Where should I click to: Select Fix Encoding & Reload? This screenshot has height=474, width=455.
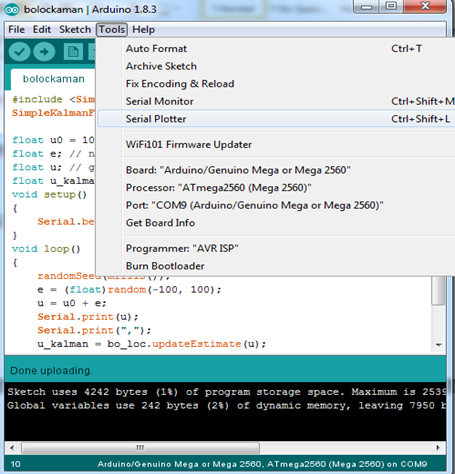coord(276,84)
